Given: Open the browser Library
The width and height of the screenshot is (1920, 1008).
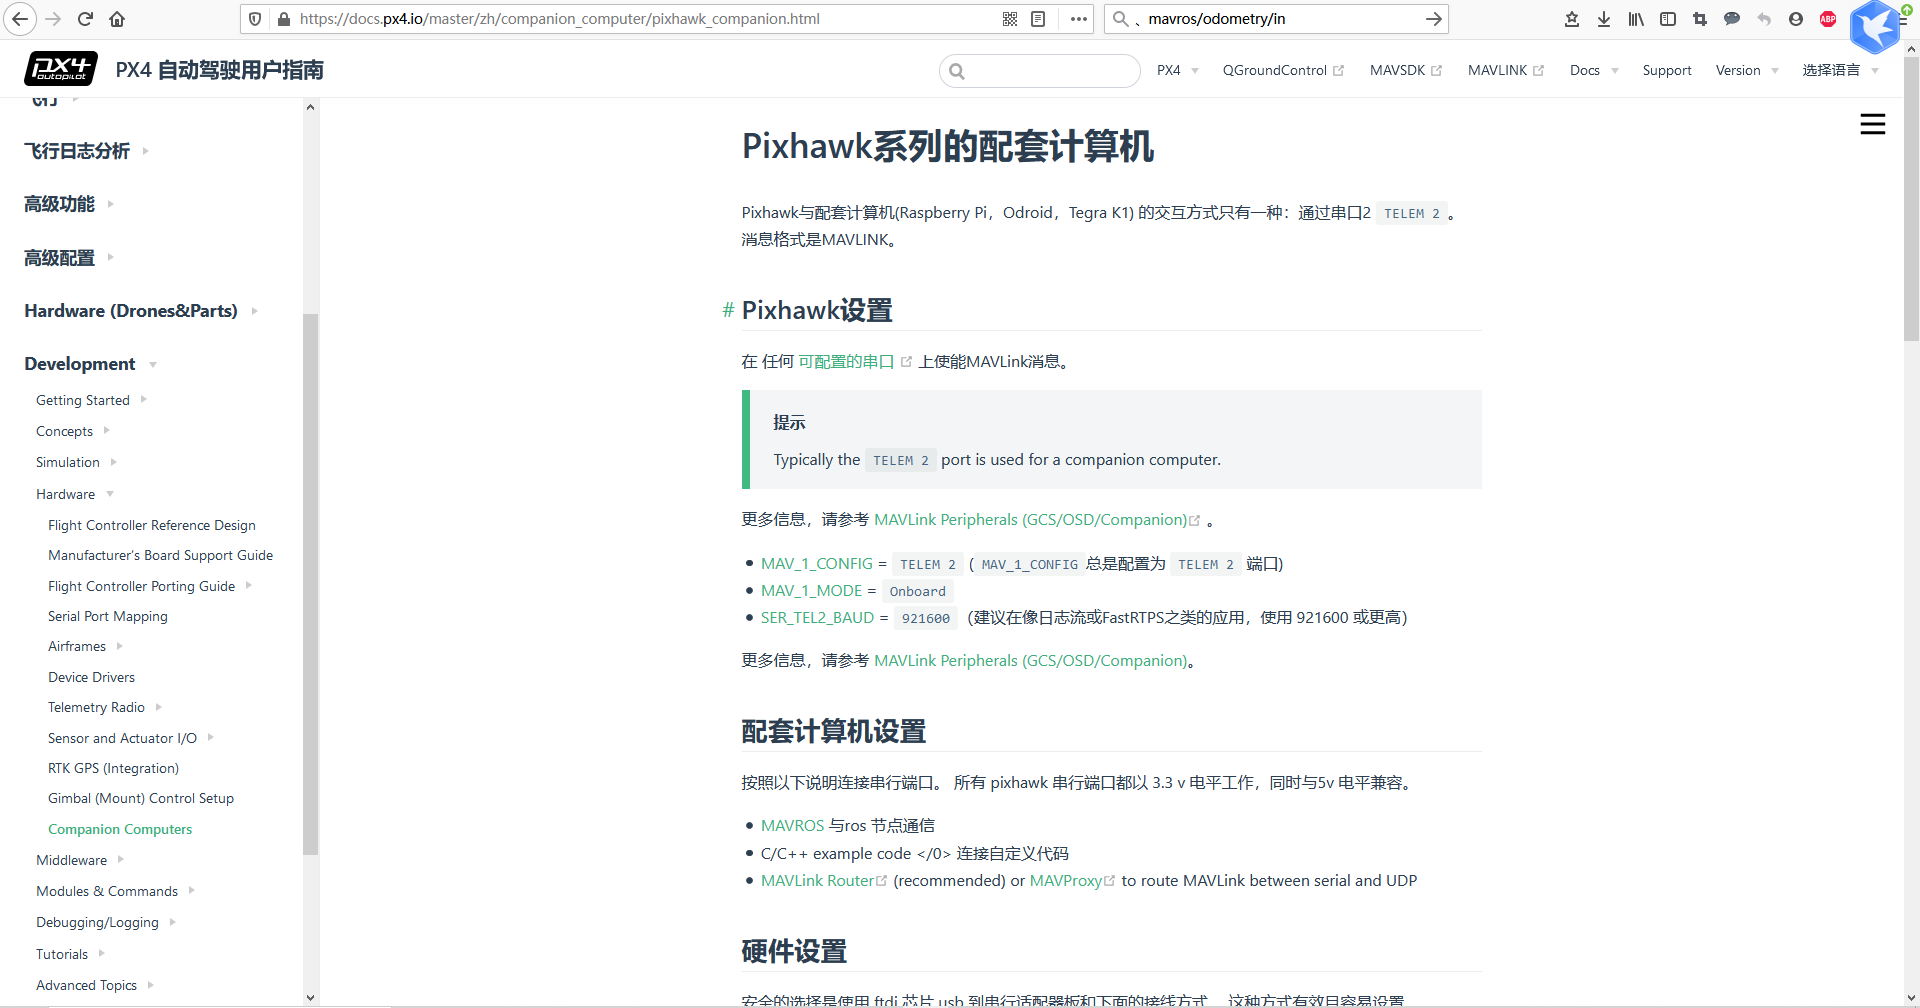Looking at the screenshot, I should tap(1636, 19).
